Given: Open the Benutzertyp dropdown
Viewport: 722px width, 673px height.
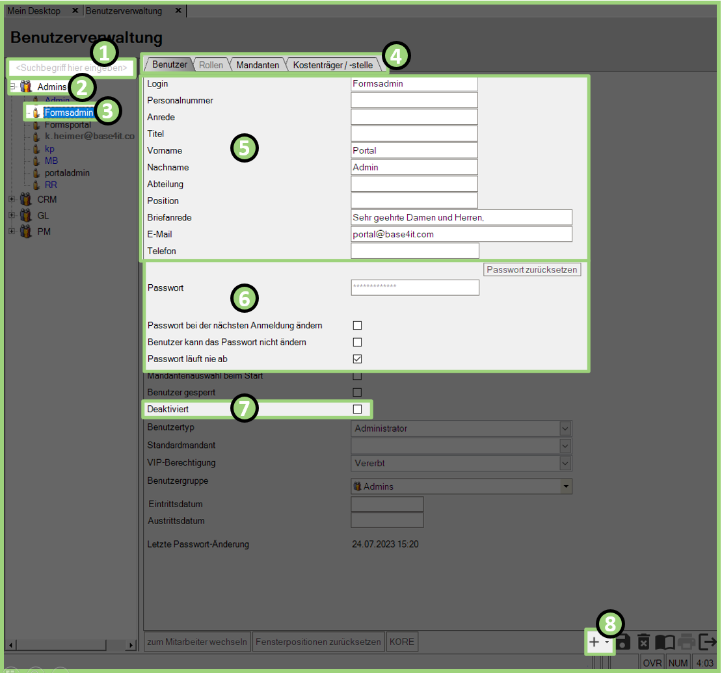Looking at the screenshot, I should tap(565, 429).
